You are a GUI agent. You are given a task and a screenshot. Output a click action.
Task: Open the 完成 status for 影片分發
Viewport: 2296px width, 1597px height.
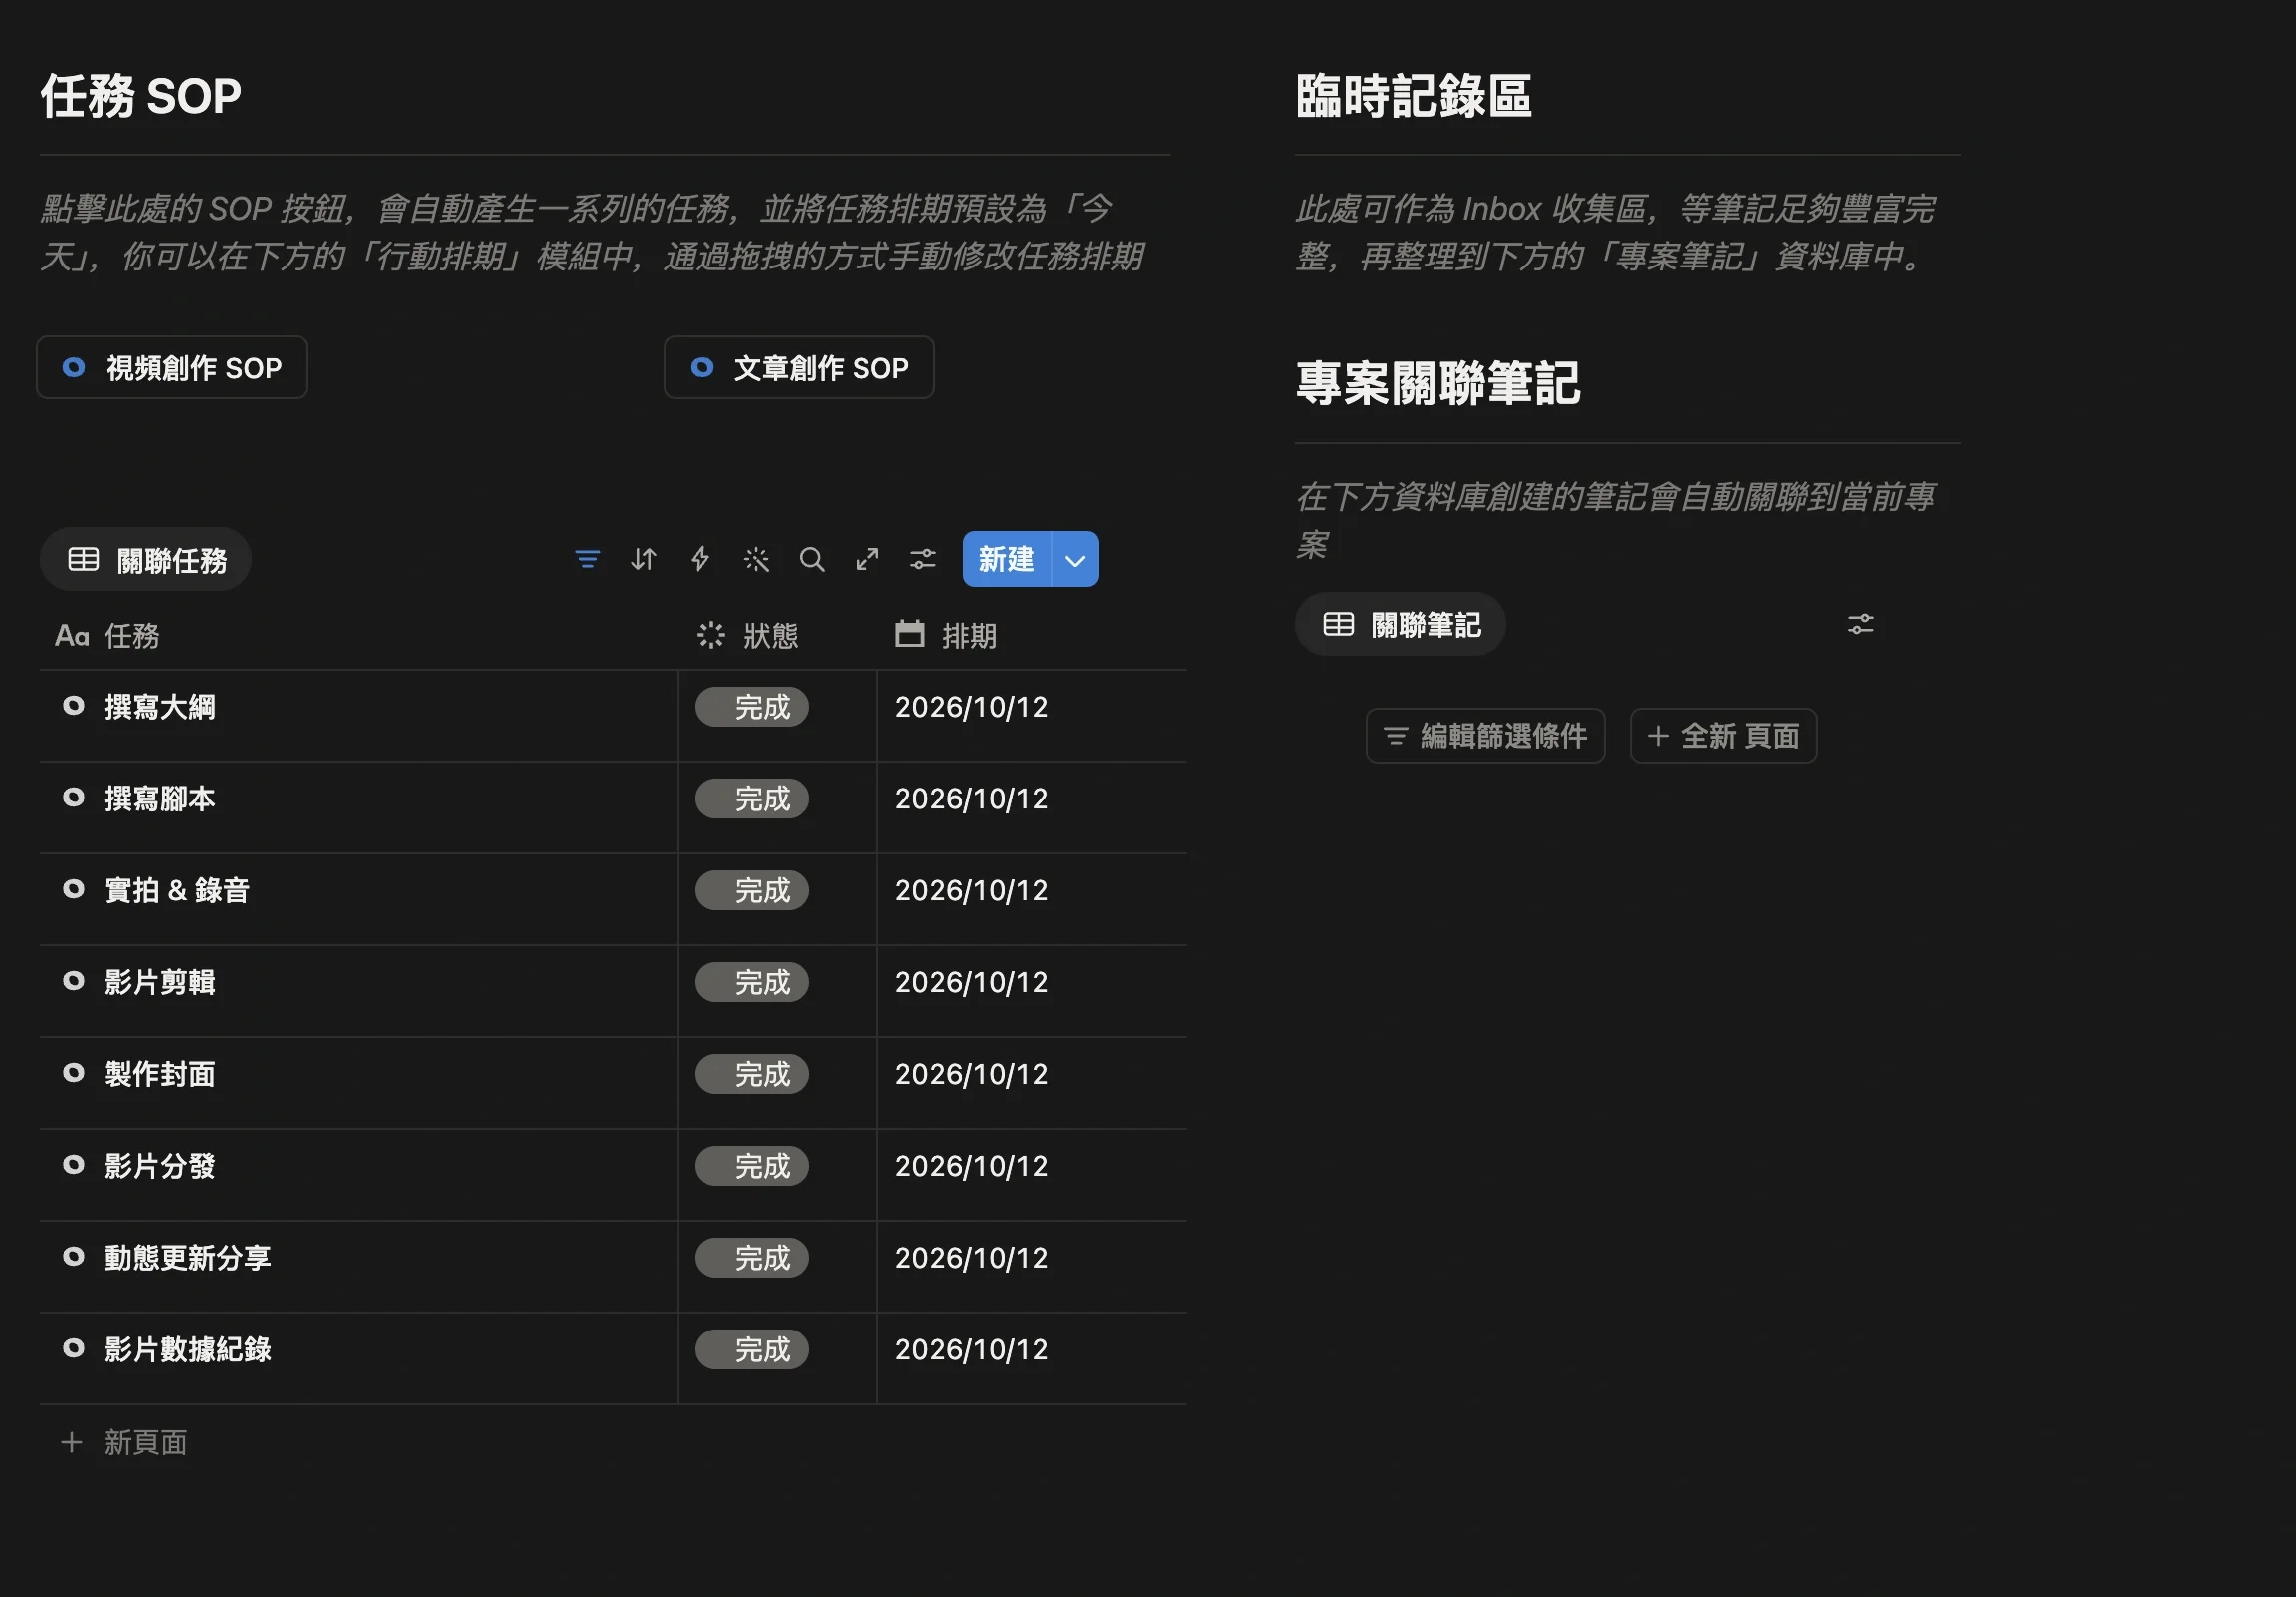pos(751,1166)
